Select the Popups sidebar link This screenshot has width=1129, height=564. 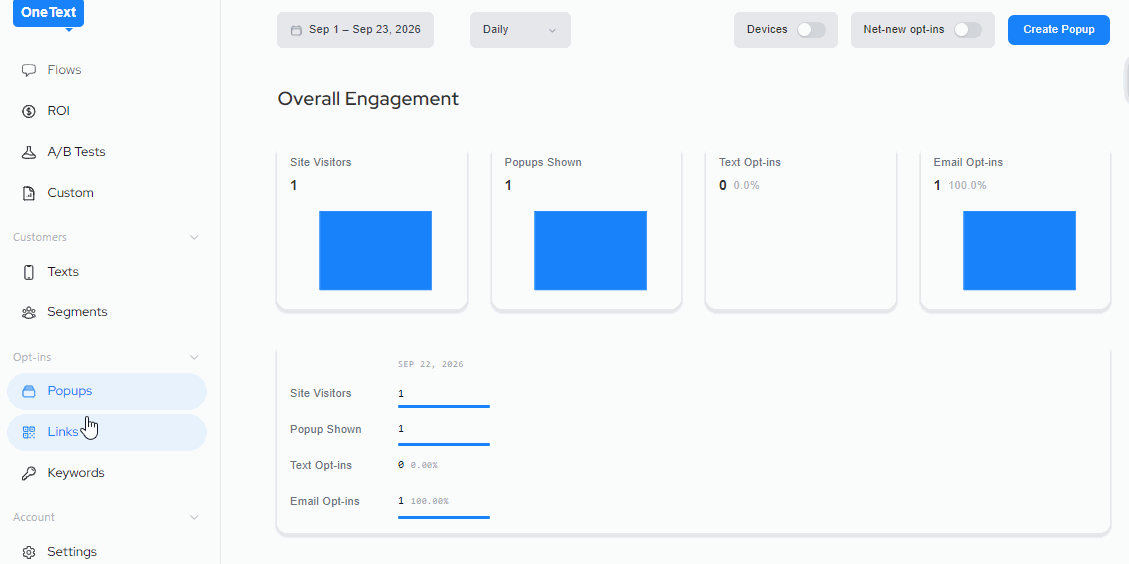click(x=107, y=391)
